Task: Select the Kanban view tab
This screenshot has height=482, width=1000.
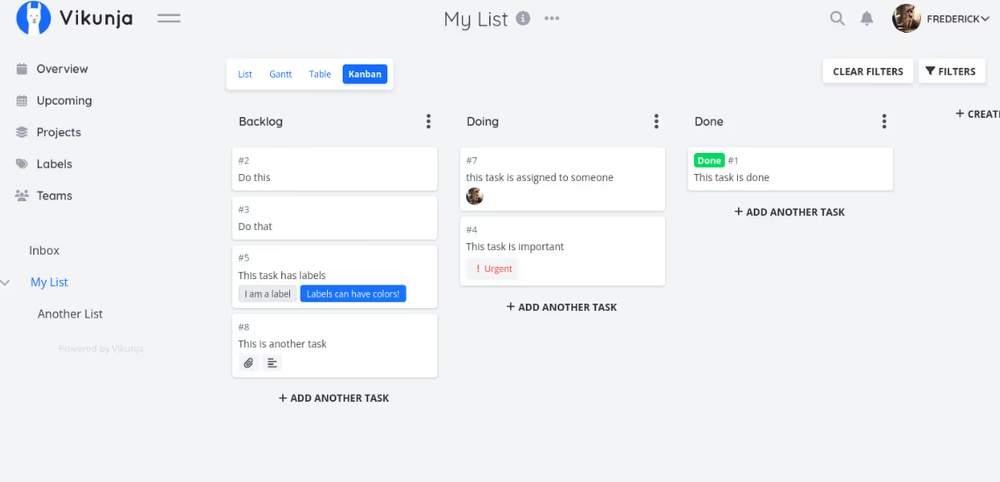Action: [365, 74]
